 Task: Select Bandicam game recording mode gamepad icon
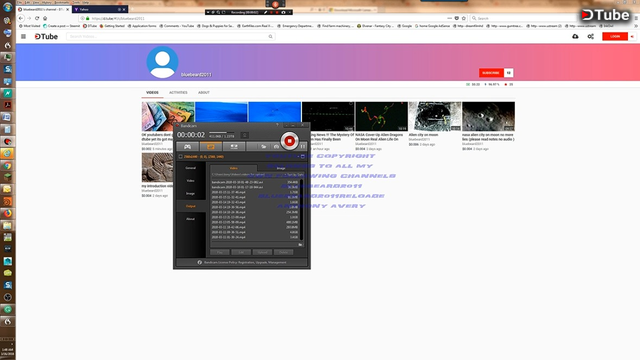click(x=187, y=147)
